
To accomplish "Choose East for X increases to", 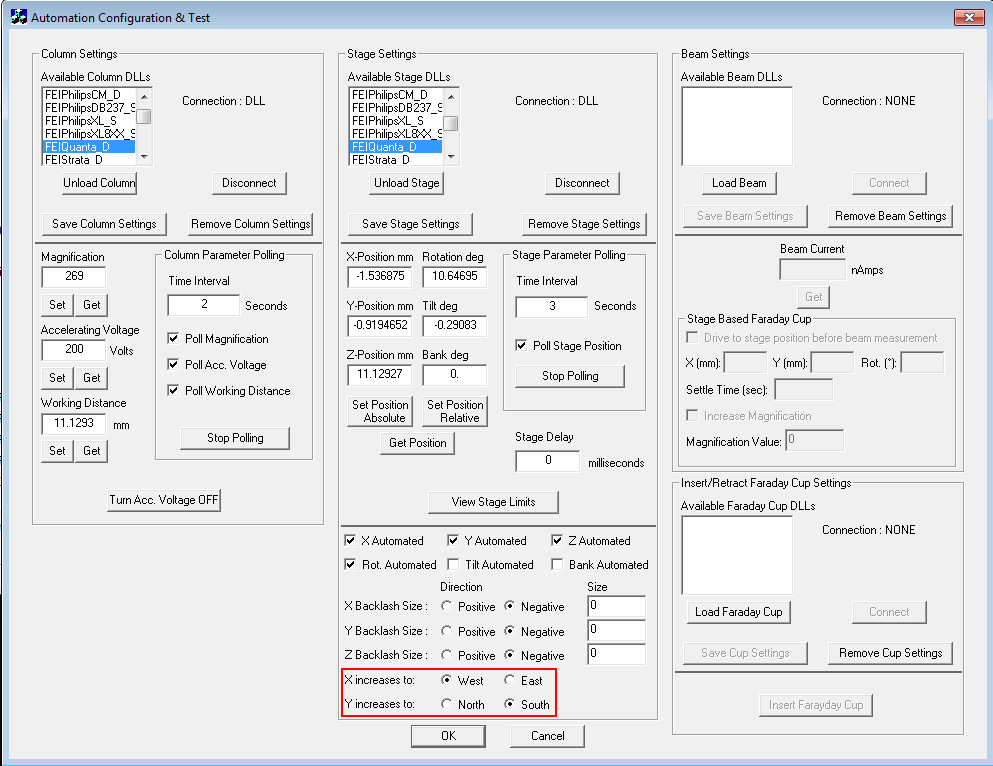I will point(510,681).
